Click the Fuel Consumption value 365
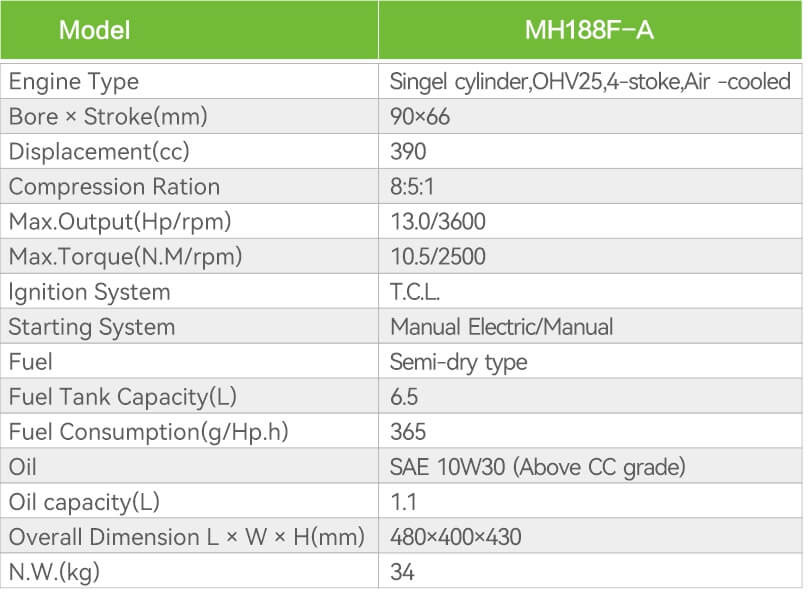This screenshot has height=595, width=808. pos(408,432)
